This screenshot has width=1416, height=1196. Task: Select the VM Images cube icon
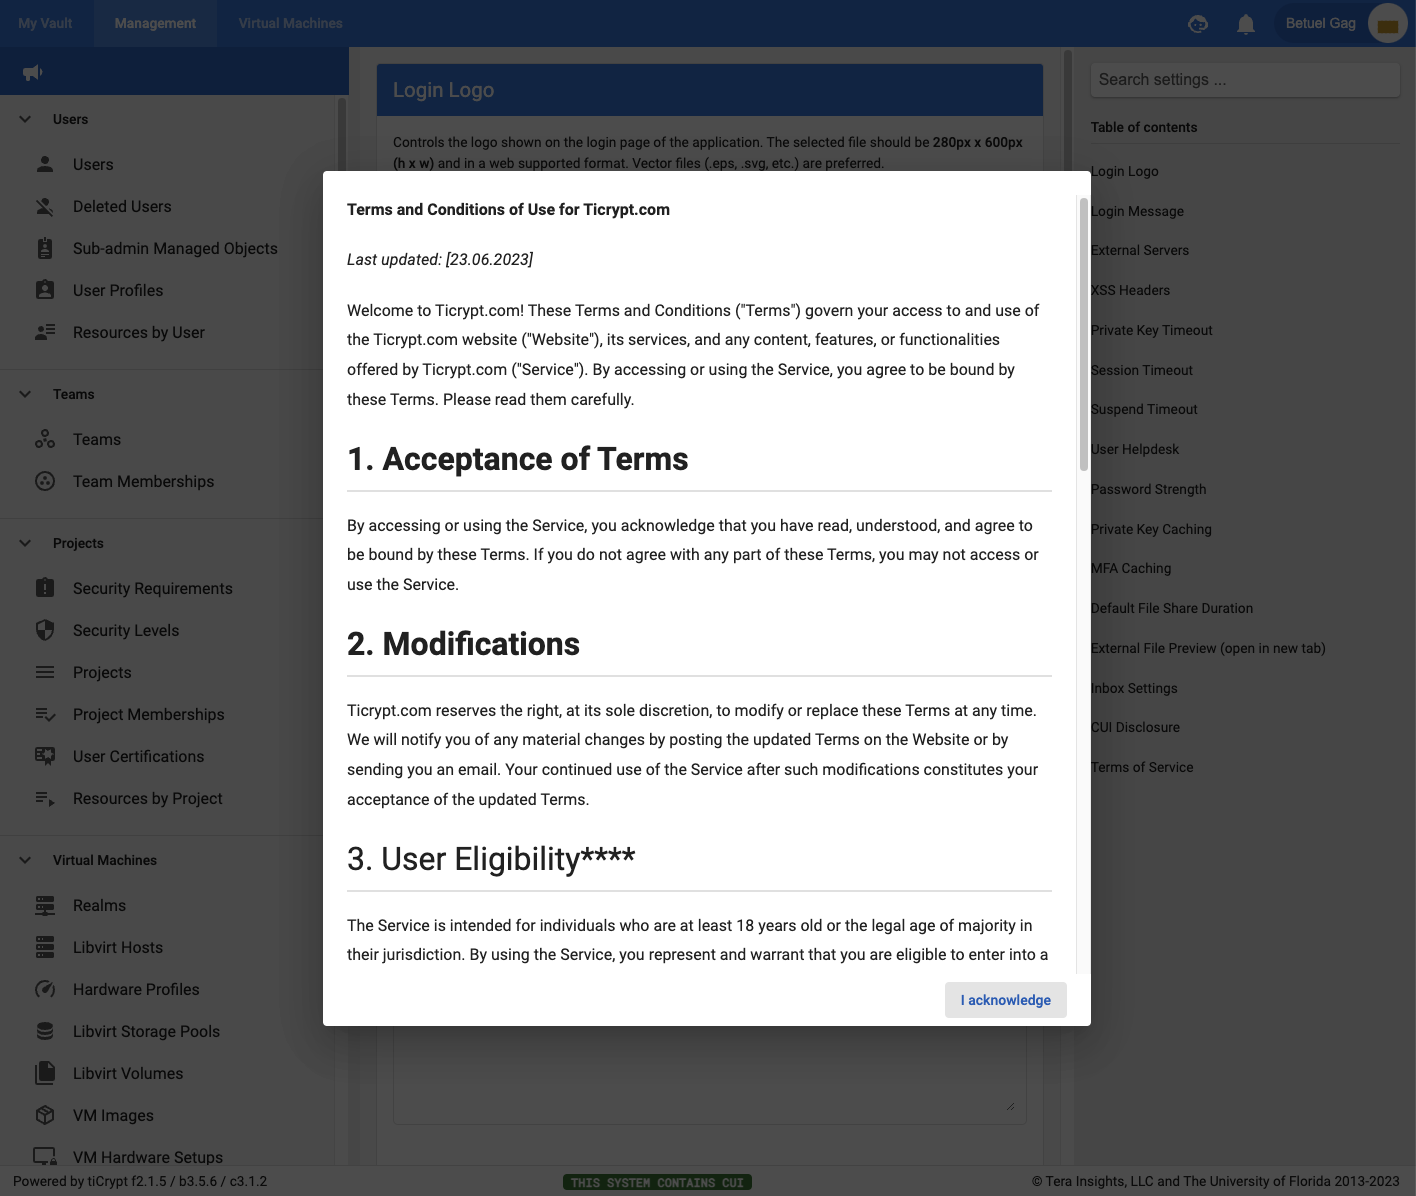[x=45, y=1116]
